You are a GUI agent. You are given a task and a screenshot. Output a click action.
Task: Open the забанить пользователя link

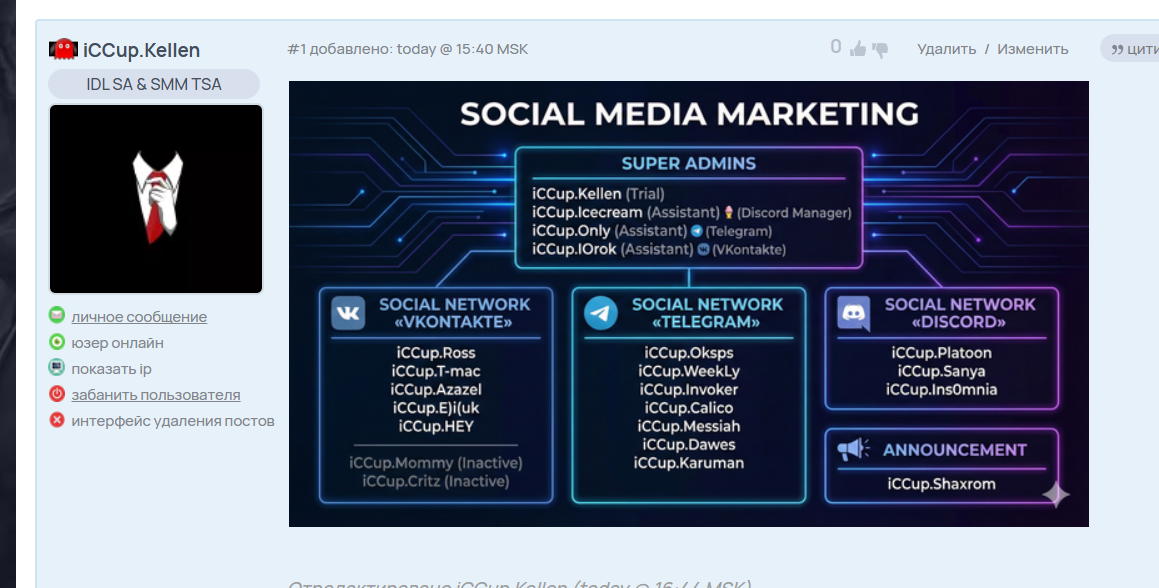point(156,395)
